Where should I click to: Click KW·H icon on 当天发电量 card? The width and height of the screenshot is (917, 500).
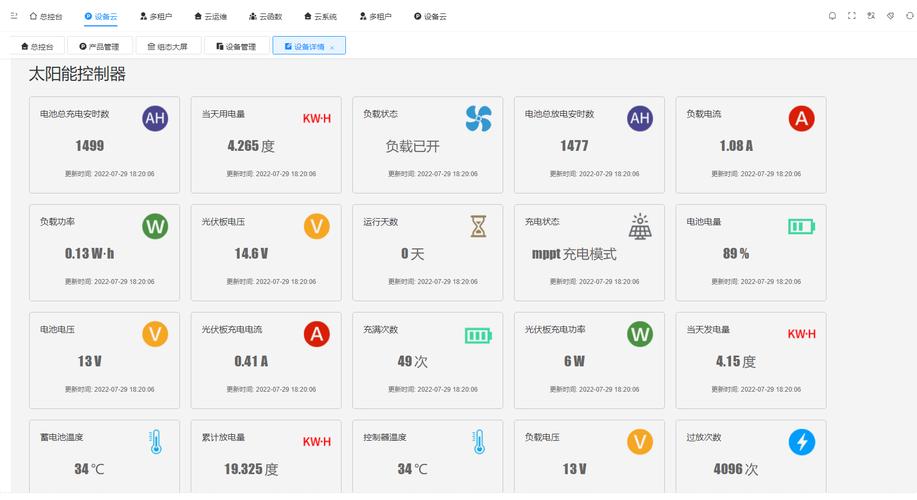(x=801, y=335)
